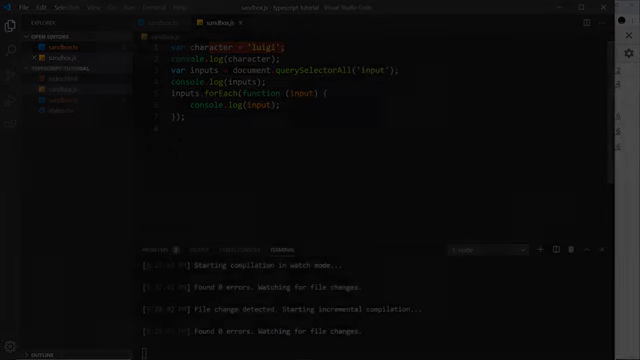Click the terminal cursor prompt

point(144,353)
